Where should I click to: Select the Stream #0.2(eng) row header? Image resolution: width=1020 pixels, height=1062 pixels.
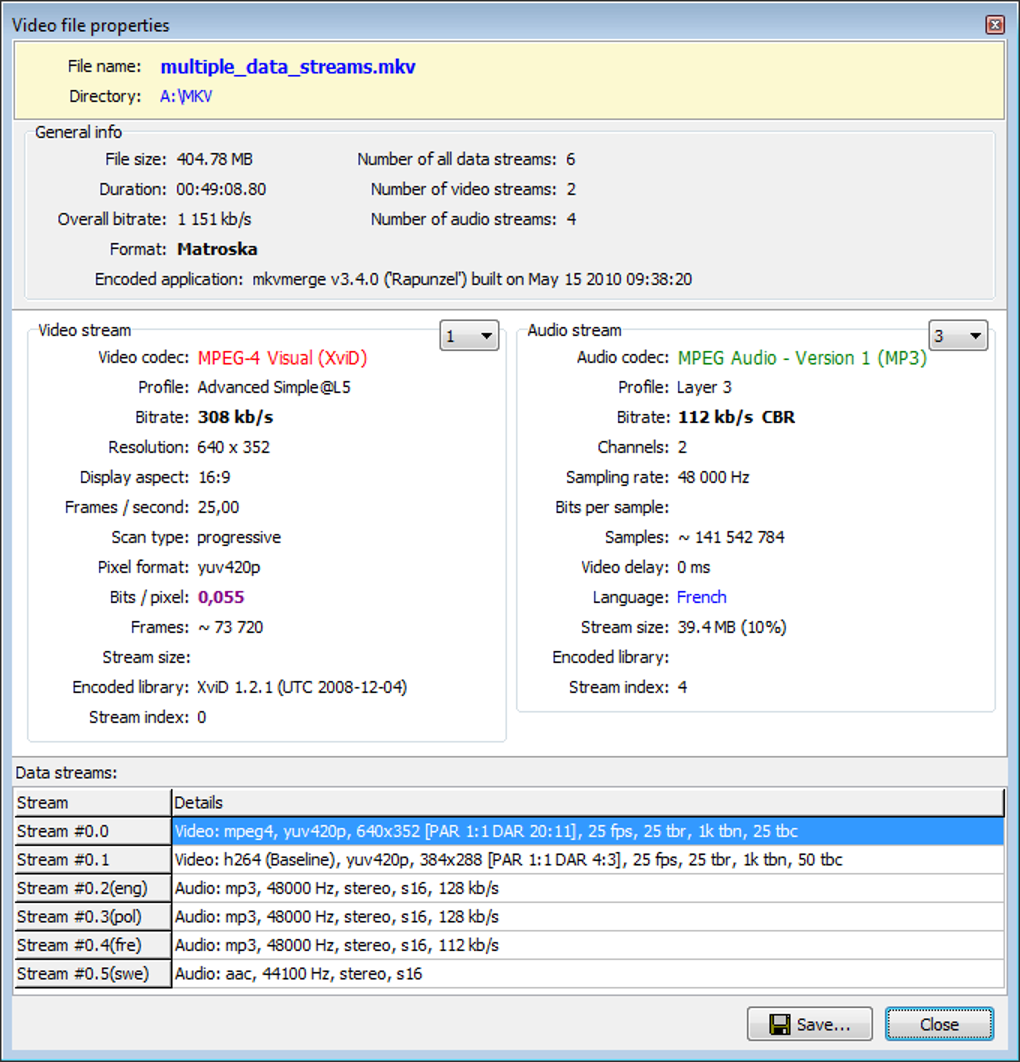tap(93, 888)
